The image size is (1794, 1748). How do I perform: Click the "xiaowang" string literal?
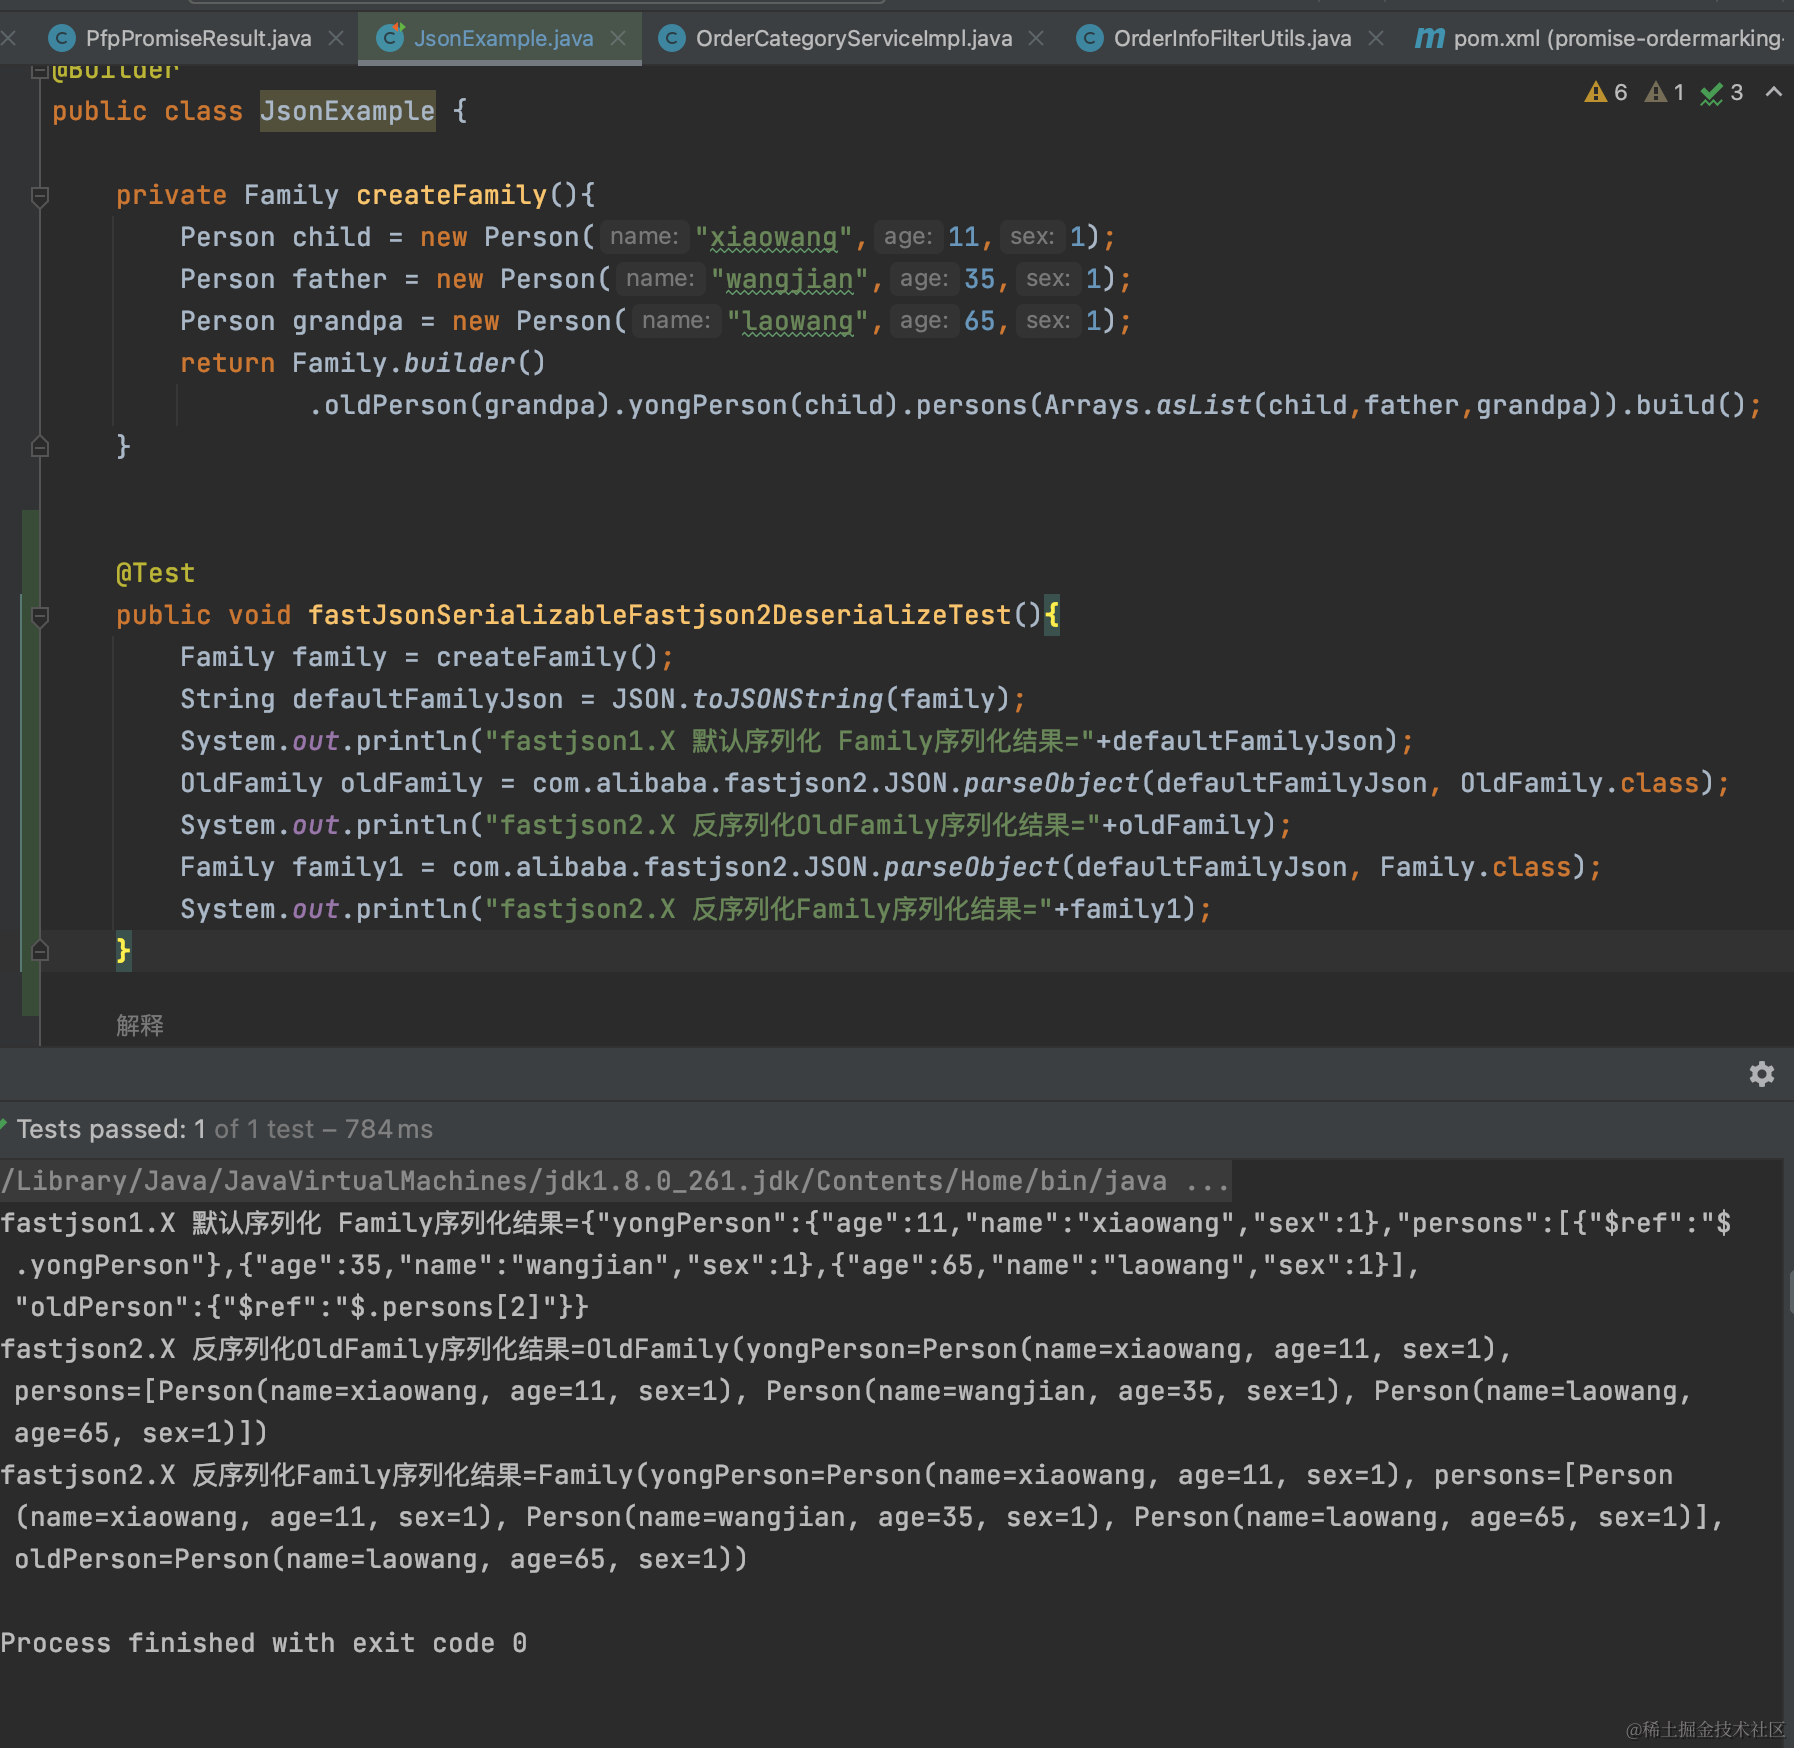774,237
